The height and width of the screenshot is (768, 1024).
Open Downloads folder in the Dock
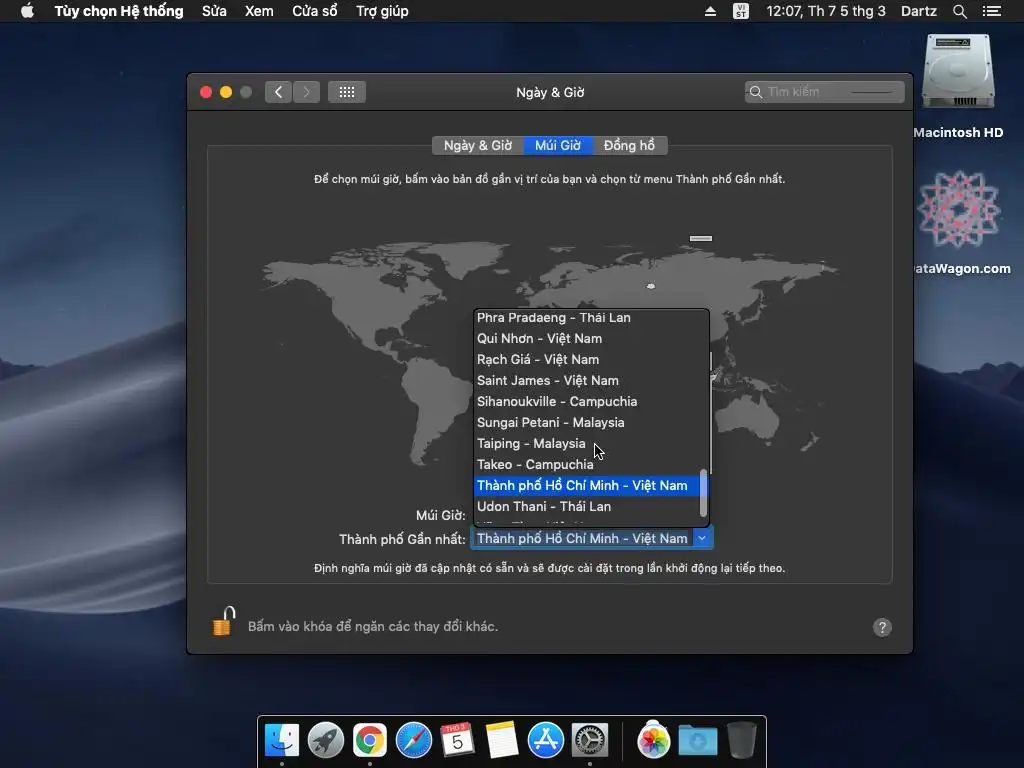(x=697, y=741)
